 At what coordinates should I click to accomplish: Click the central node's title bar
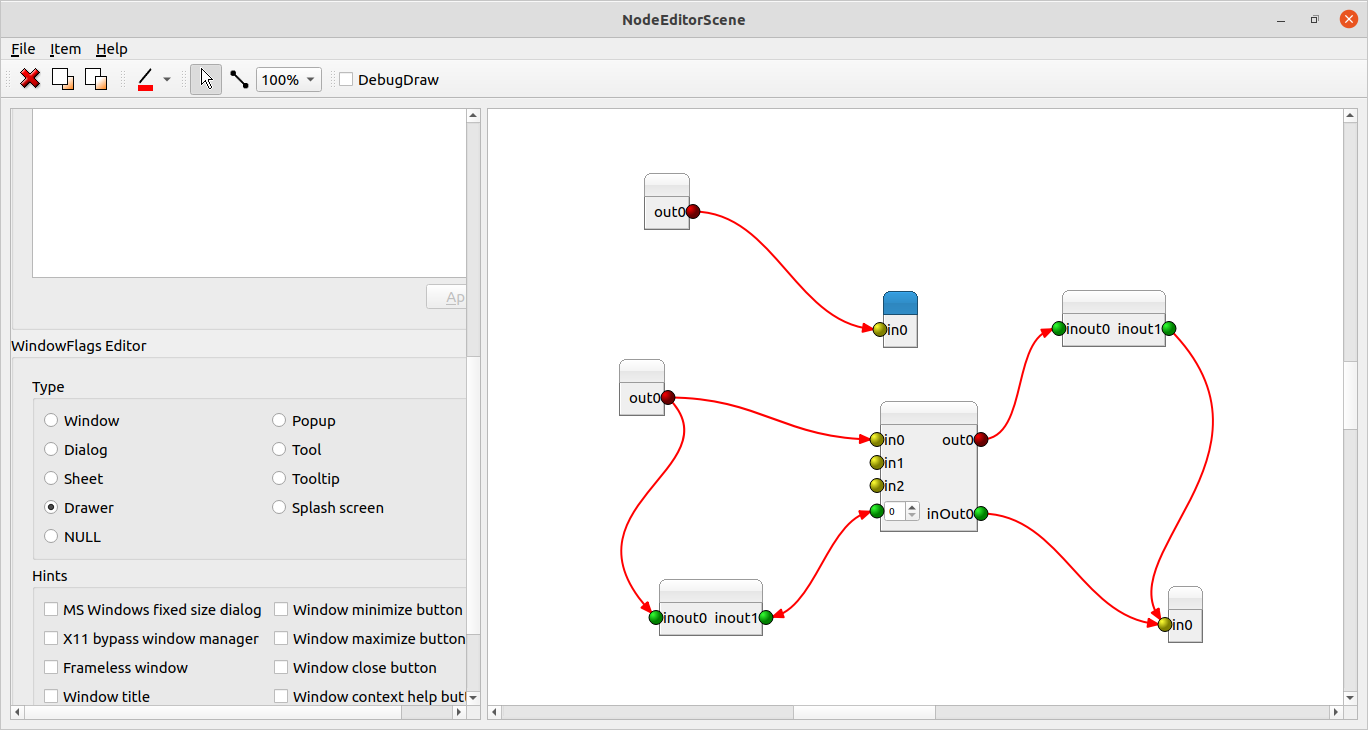(929, 413)
